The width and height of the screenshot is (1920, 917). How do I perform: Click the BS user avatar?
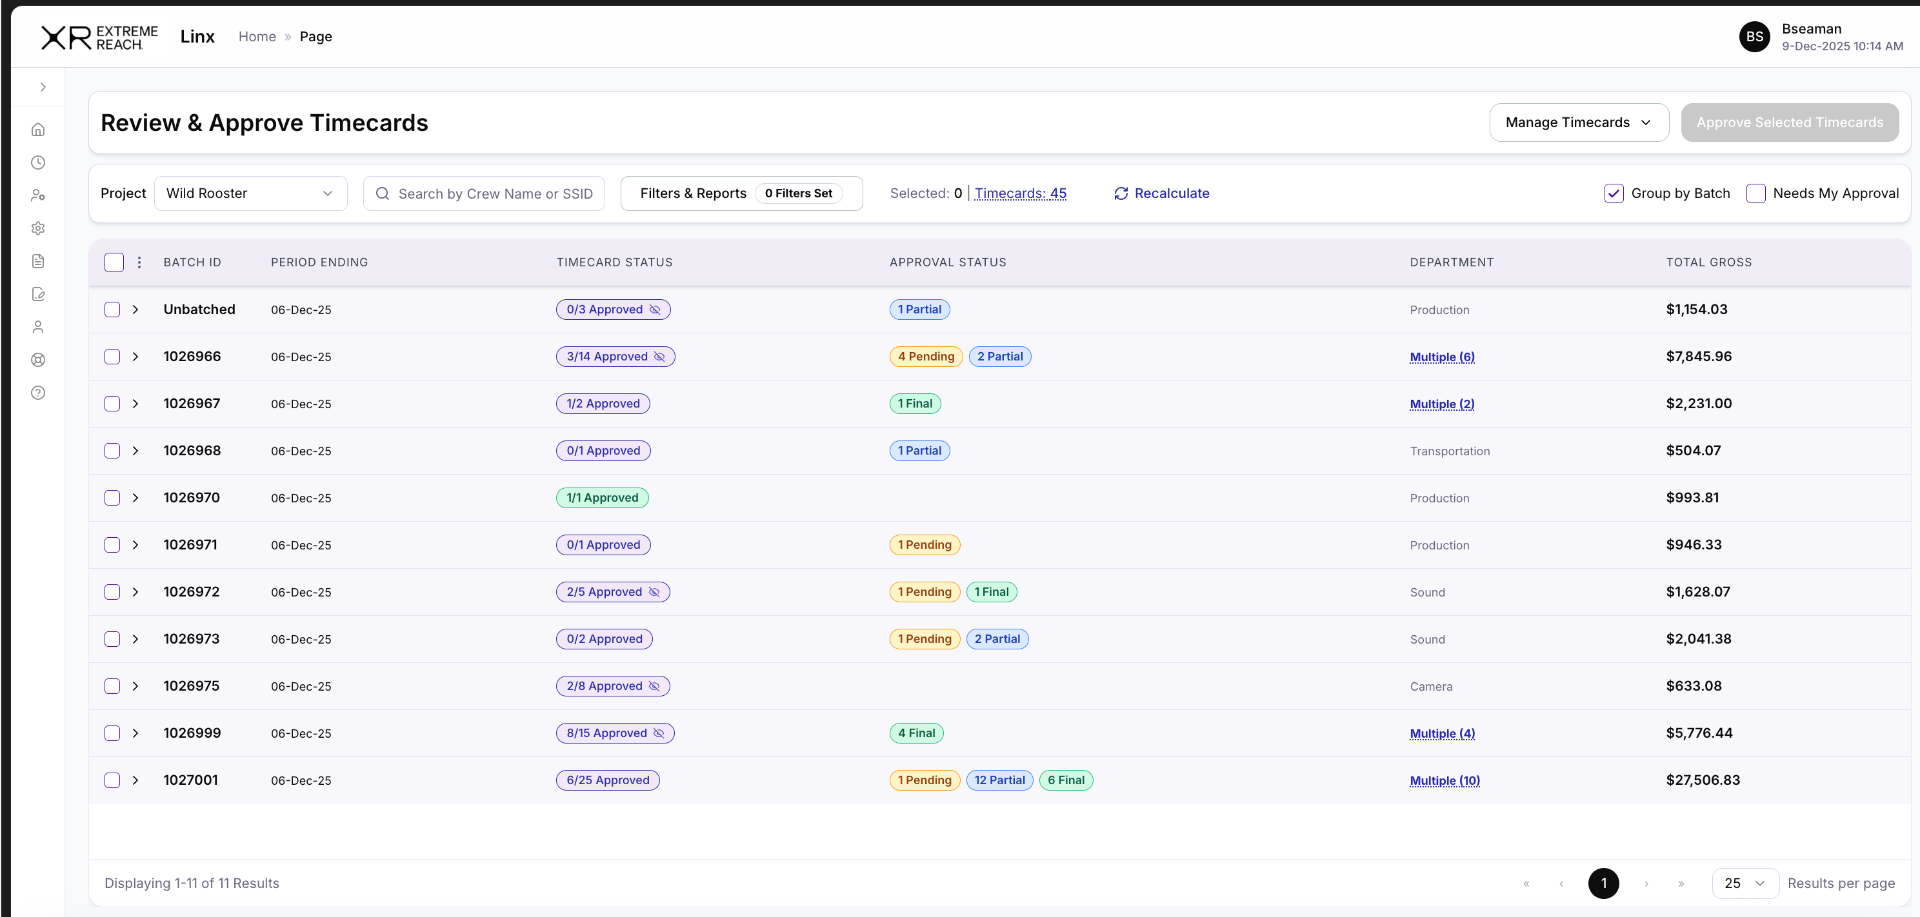pos(1754,37)
